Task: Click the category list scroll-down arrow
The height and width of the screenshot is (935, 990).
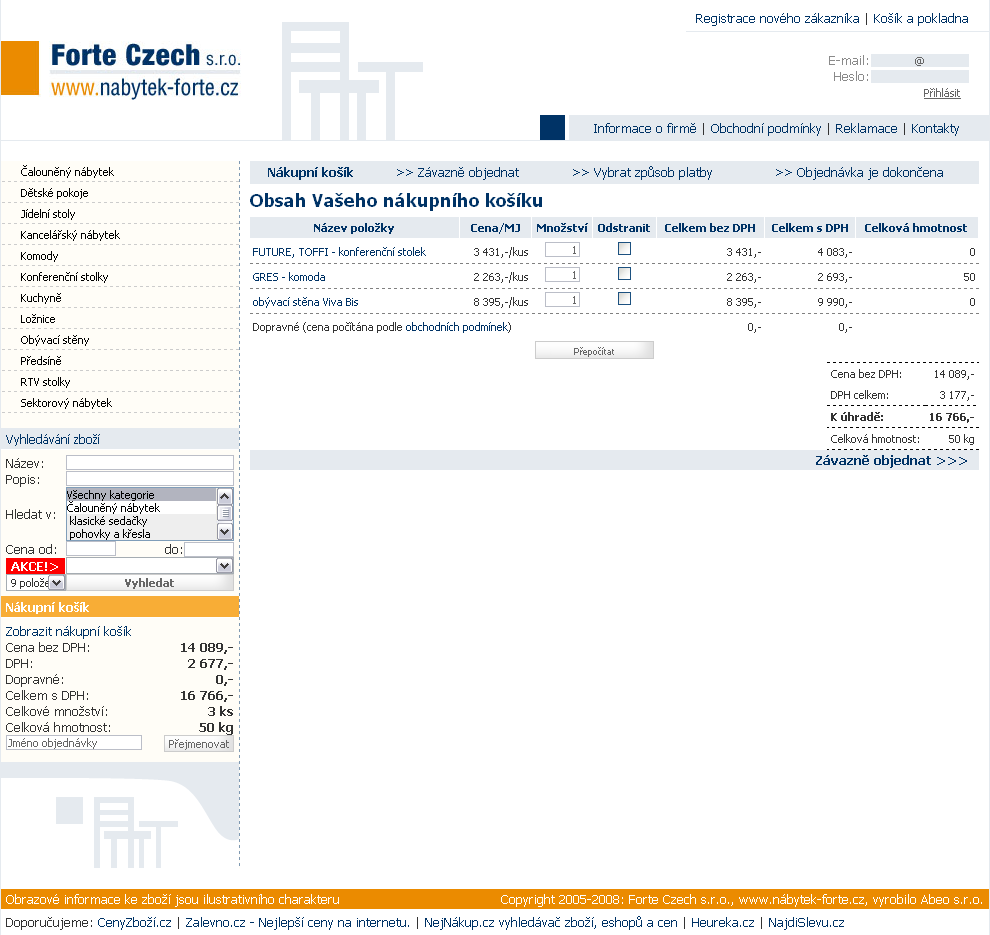Action: tap(225, 532)
